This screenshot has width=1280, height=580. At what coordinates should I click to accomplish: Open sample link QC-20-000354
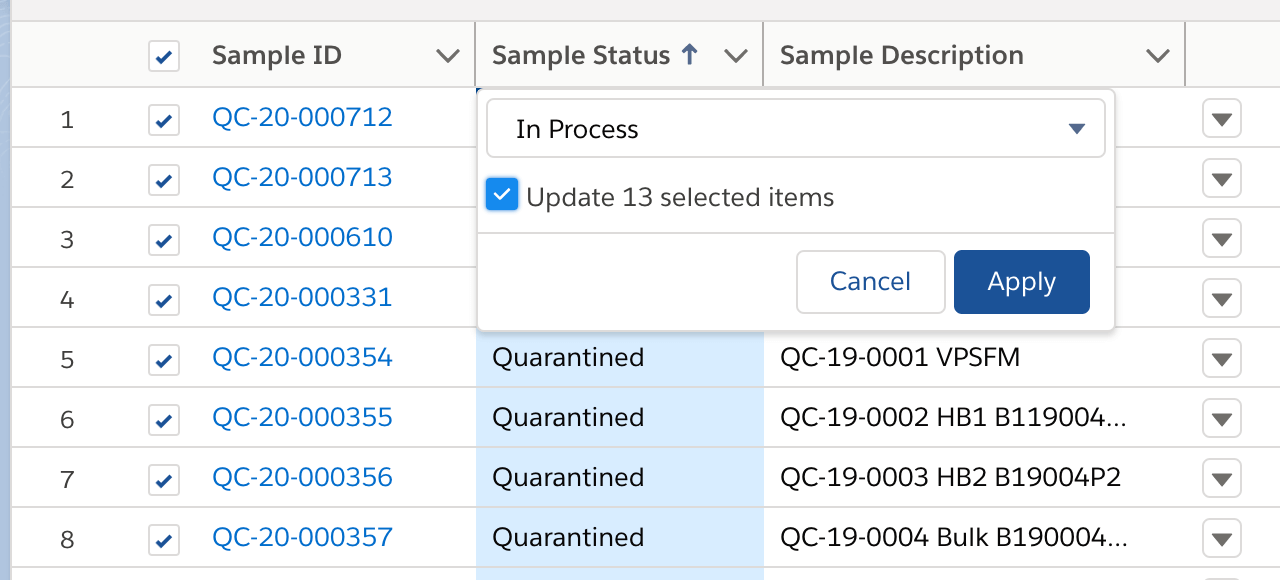point(302,358)
